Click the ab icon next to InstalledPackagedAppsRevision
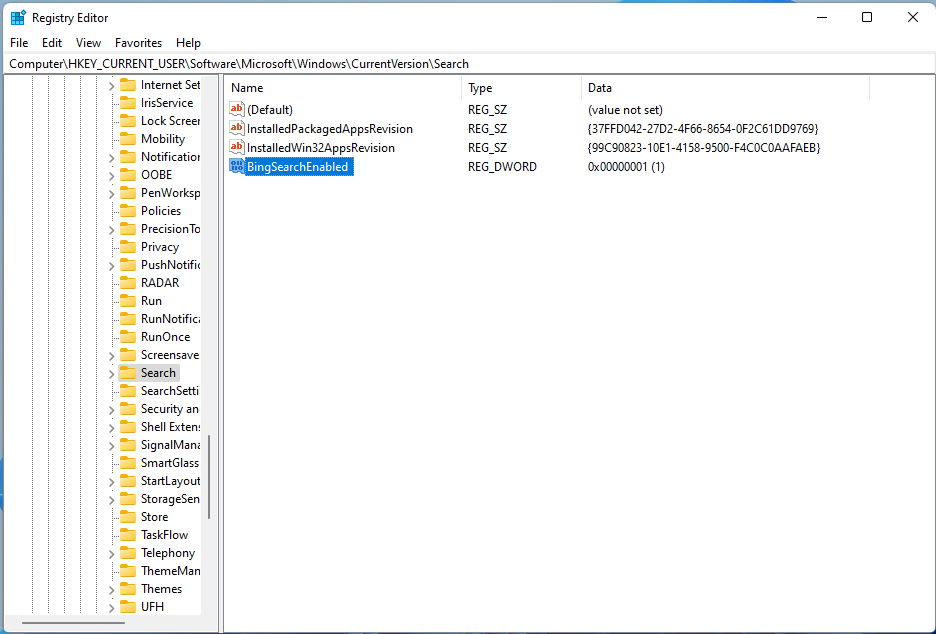Image resolution: width=936 pixels, height=634 pixels. point(235,128)
